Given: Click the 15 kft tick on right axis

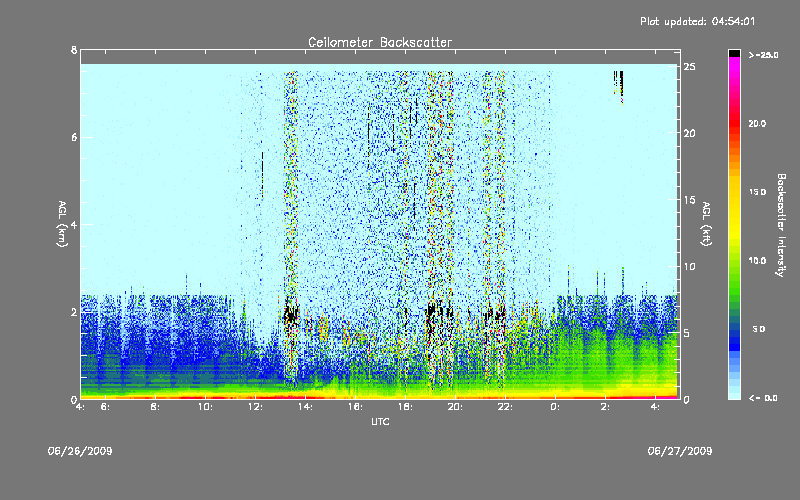Looking at the screenshot, I should [689, 200].
